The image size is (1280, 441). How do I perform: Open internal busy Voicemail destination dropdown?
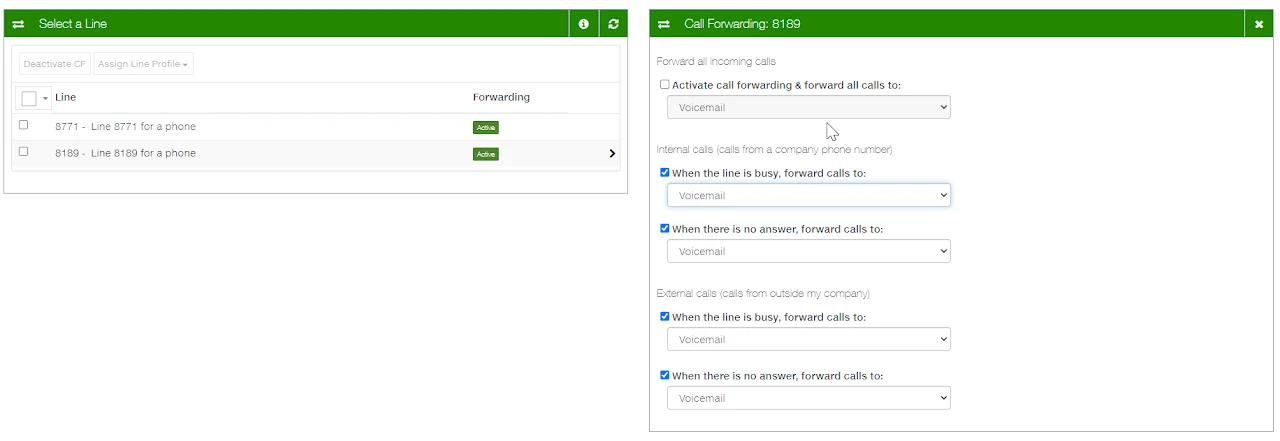(x=809, y=195)
